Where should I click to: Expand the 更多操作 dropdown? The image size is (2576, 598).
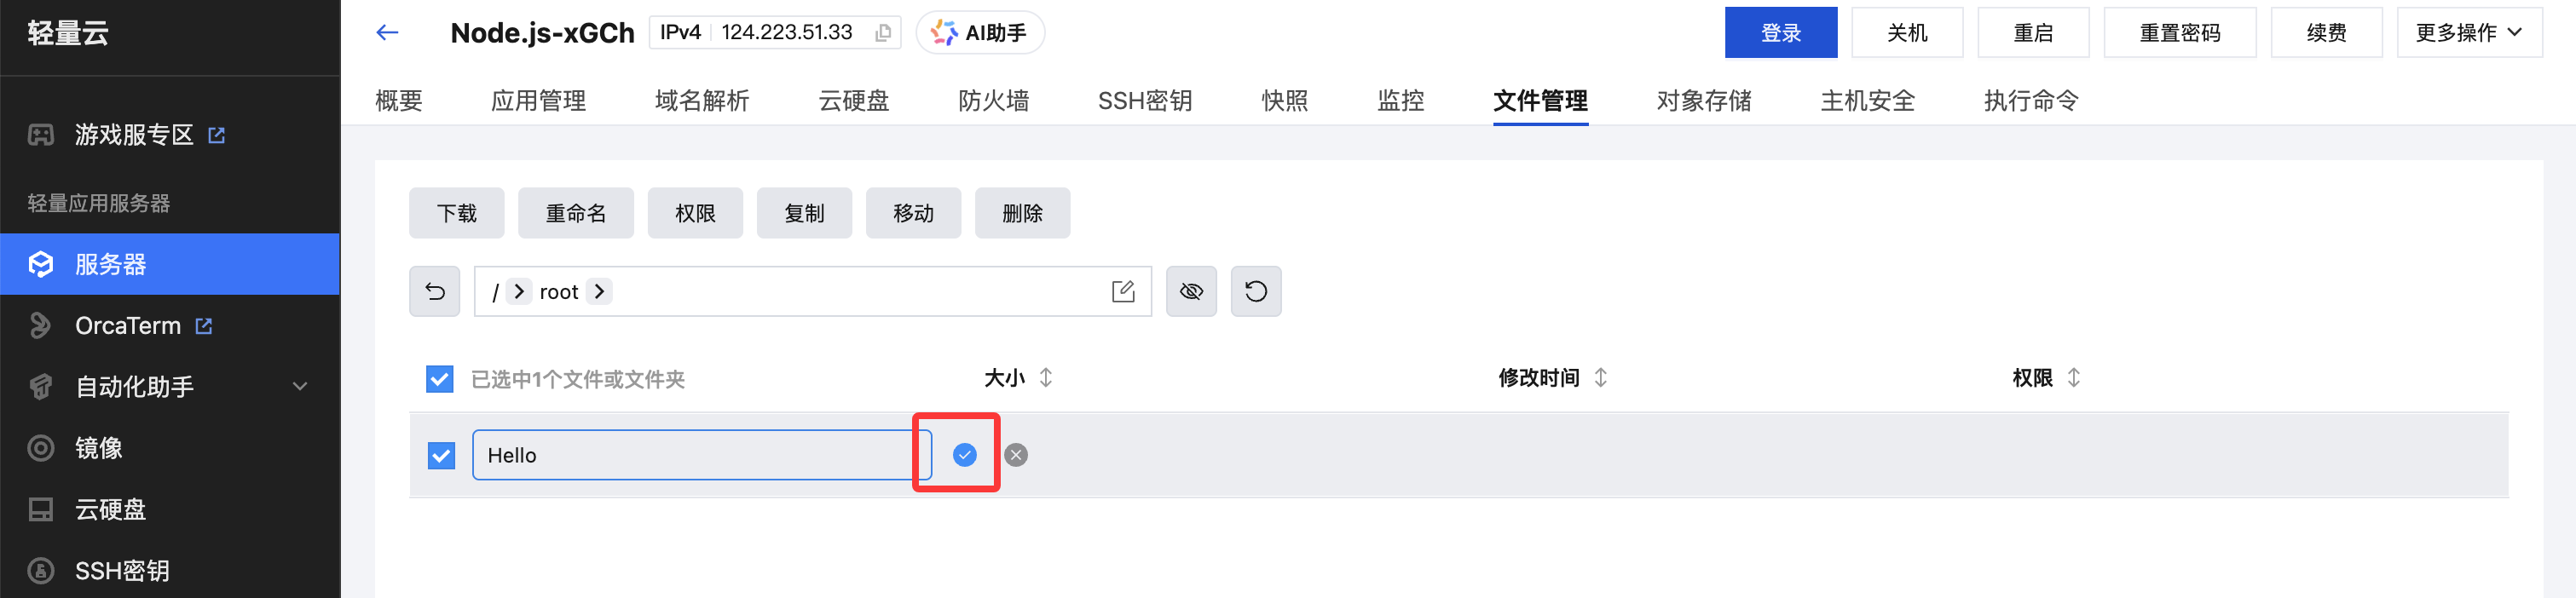pos(2469,33)
